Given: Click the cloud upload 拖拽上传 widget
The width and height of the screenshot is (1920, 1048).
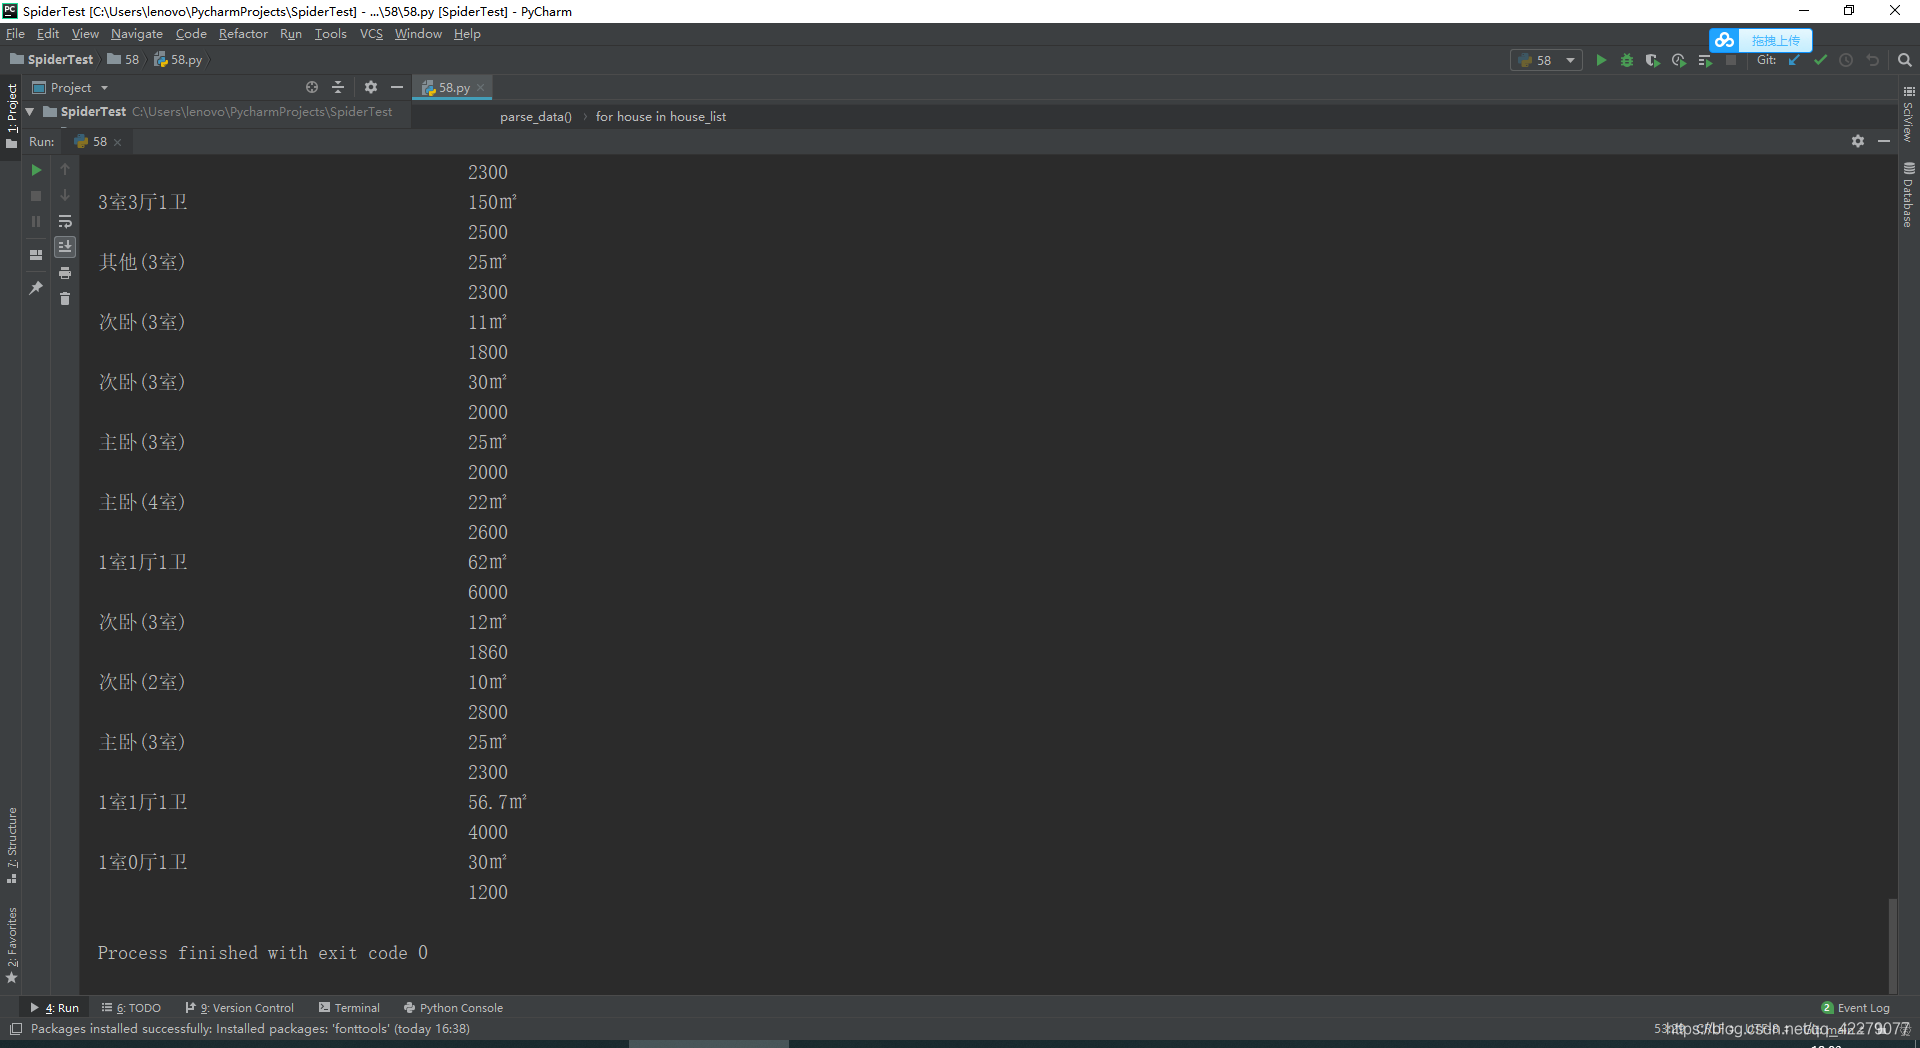Looking at the screenshot, I should [x=1760, y=40].
